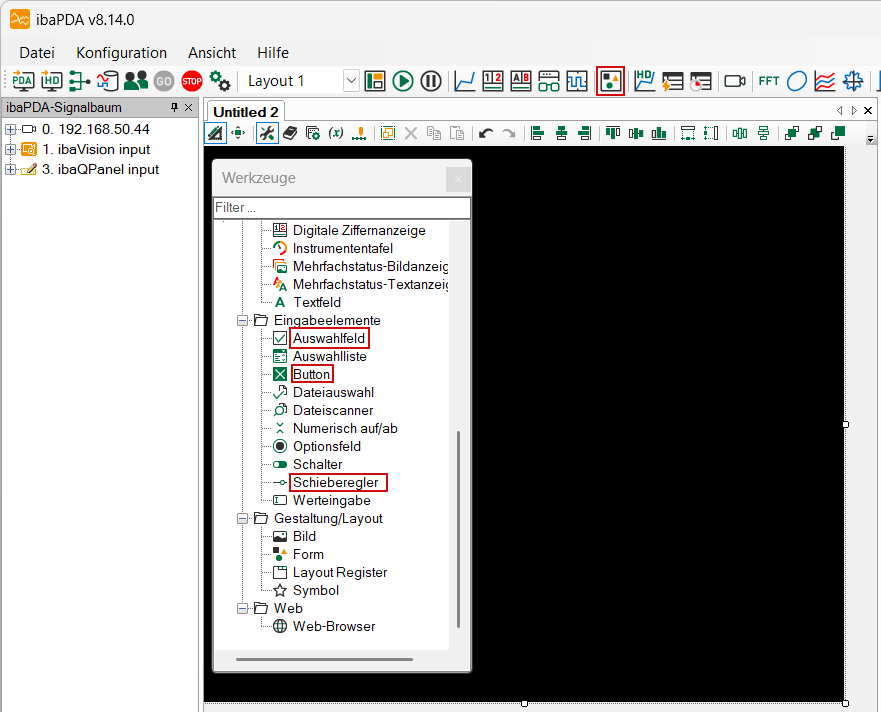Open the Konfiguration menu
Screen dimensions: 881x712
(121, 53)
